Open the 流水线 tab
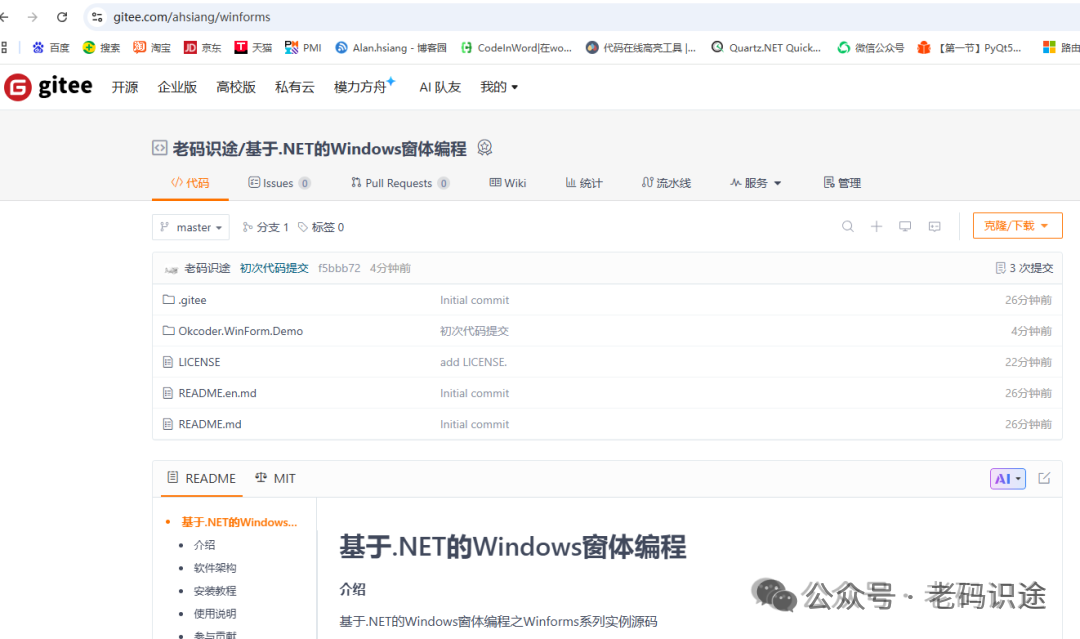This screenshot has height=639, width=1080. click(x=666, y=182)
